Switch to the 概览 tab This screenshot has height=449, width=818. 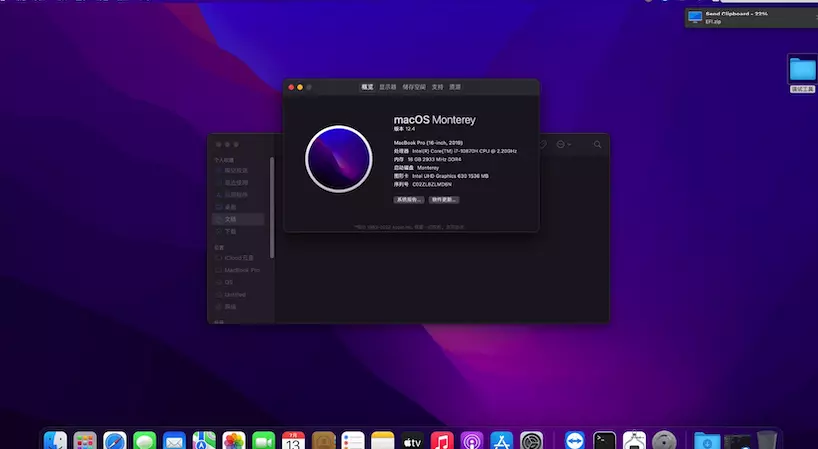point(367,87)
